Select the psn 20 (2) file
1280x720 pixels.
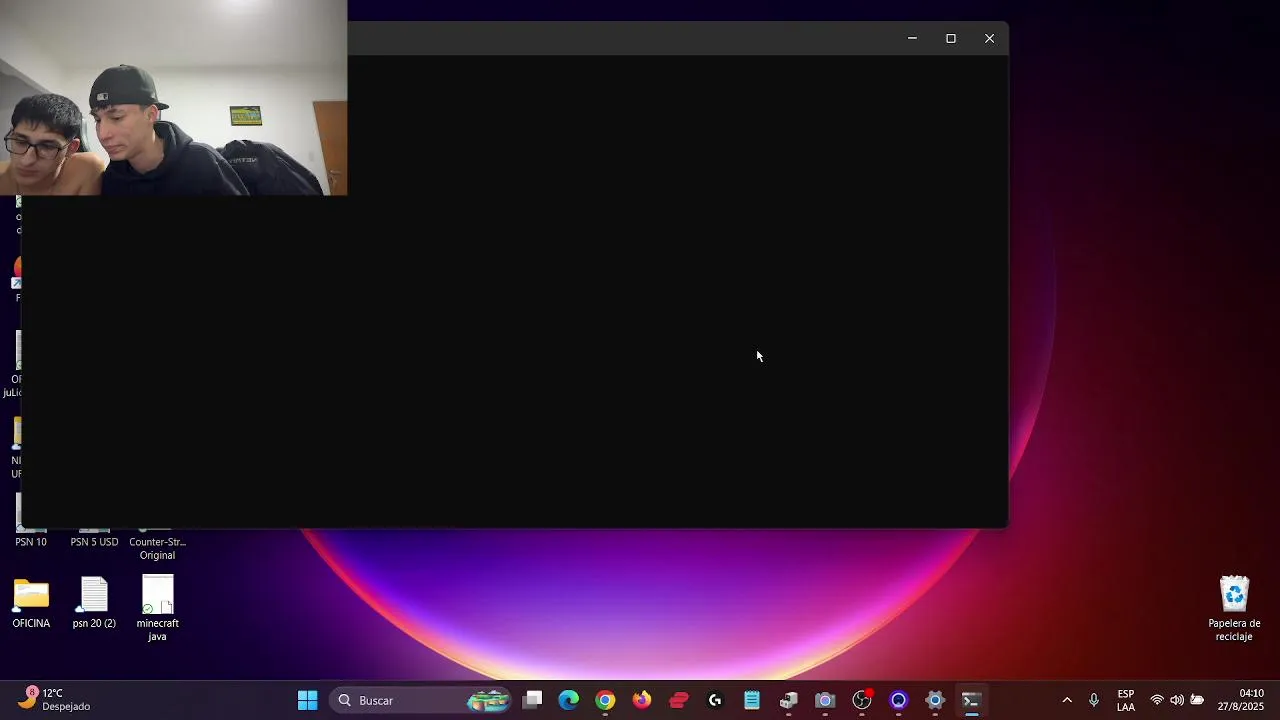94,603
